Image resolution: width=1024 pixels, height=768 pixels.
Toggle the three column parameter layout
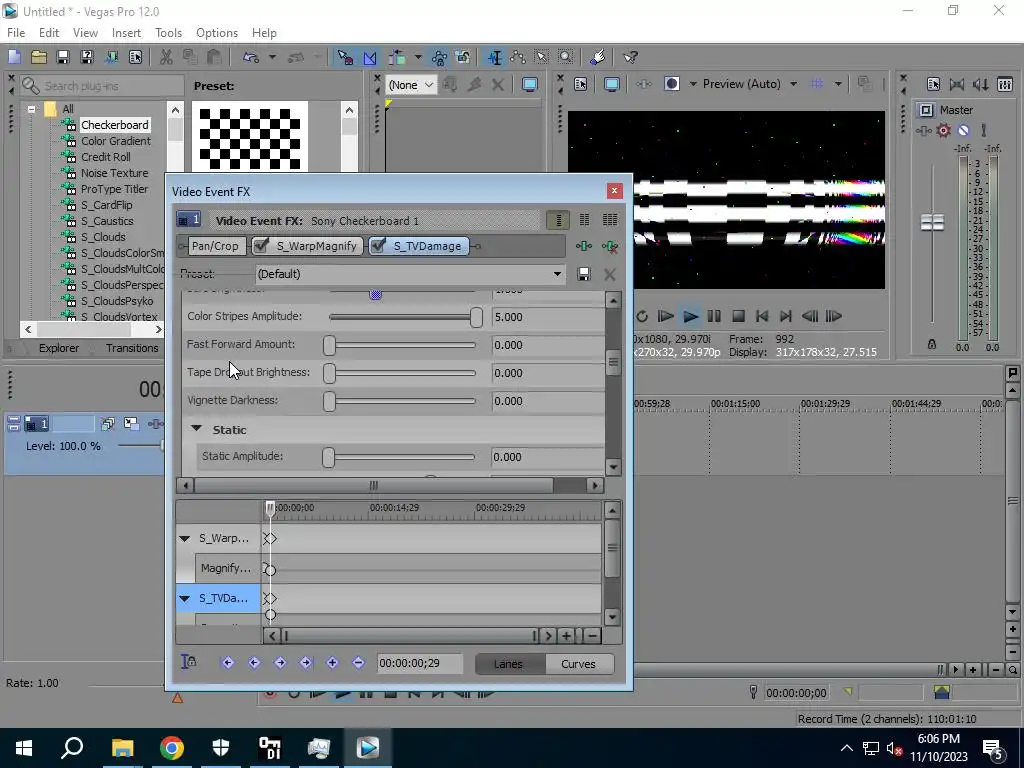(x=609, y=220)
